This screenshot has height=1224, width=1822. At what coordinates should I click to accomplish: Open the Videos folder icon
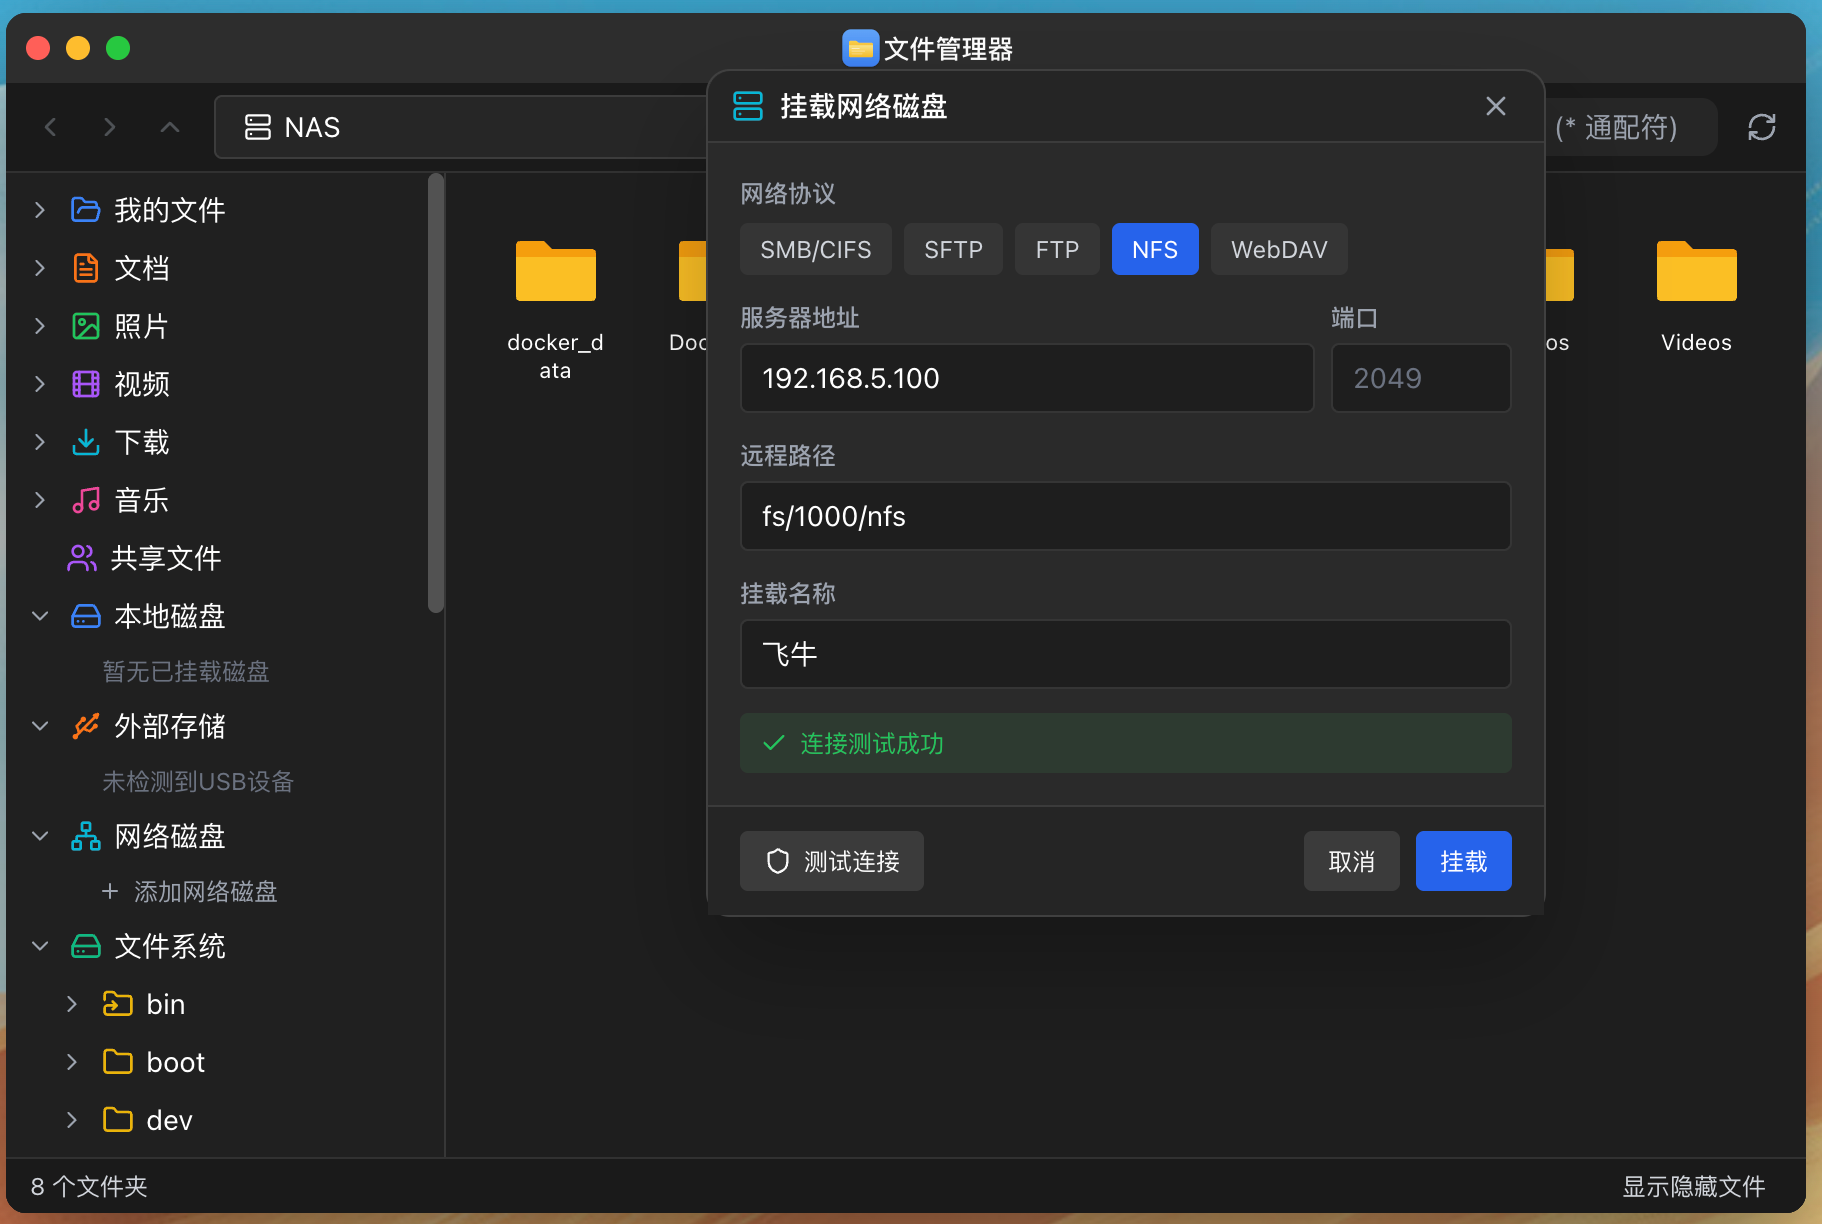coord(1696,272)
